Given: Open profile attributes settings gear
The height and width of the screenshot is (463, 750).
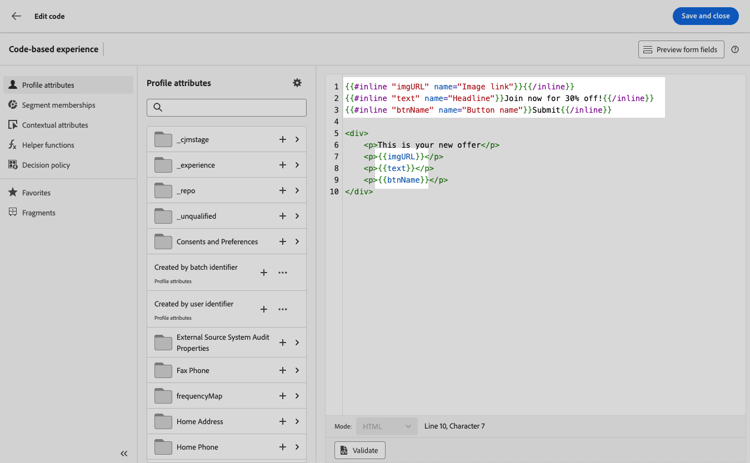Looking at the screenshot, I should [x=297, y=83].
